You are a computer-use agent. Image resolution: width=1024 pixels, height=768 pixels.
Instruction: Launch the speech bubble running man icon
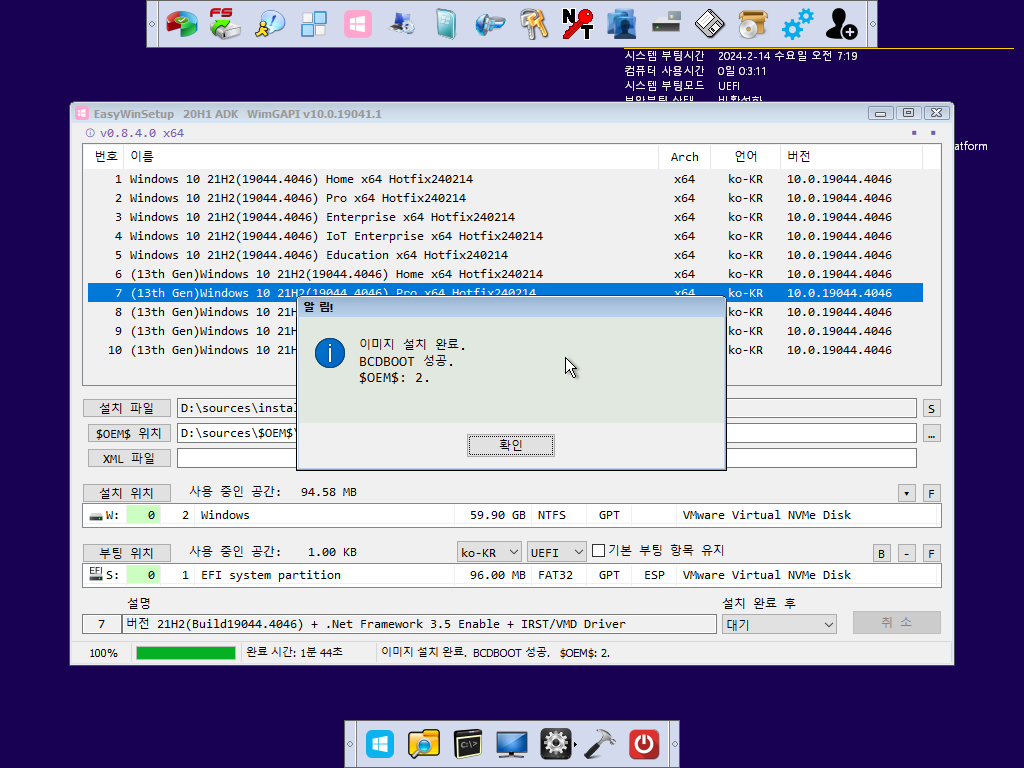point(270,24)
